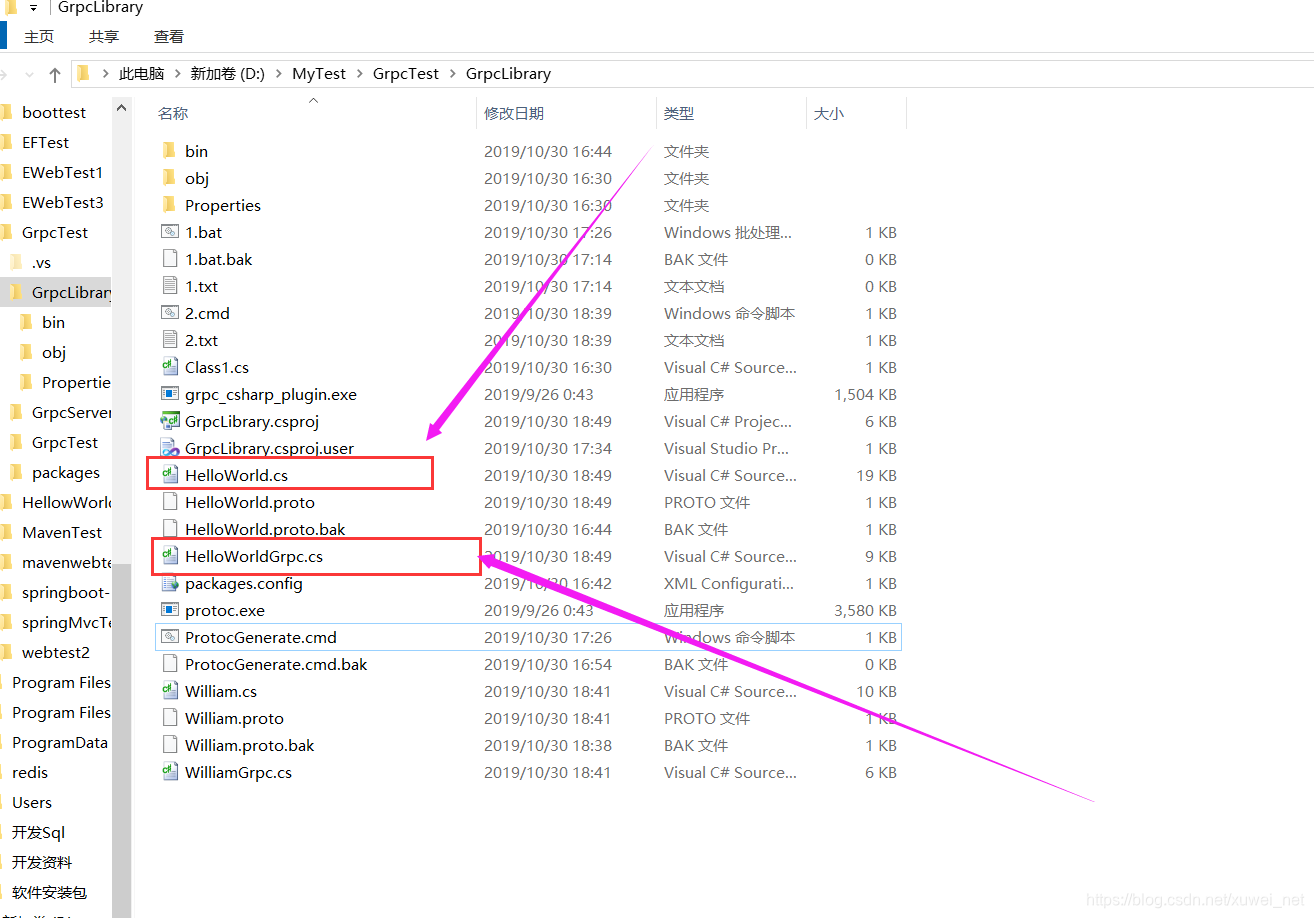Select the ProtocGenerate.cmd.bak file icon
The height and width of the screenshot is (918, 1314).
[x=168, y=664]
